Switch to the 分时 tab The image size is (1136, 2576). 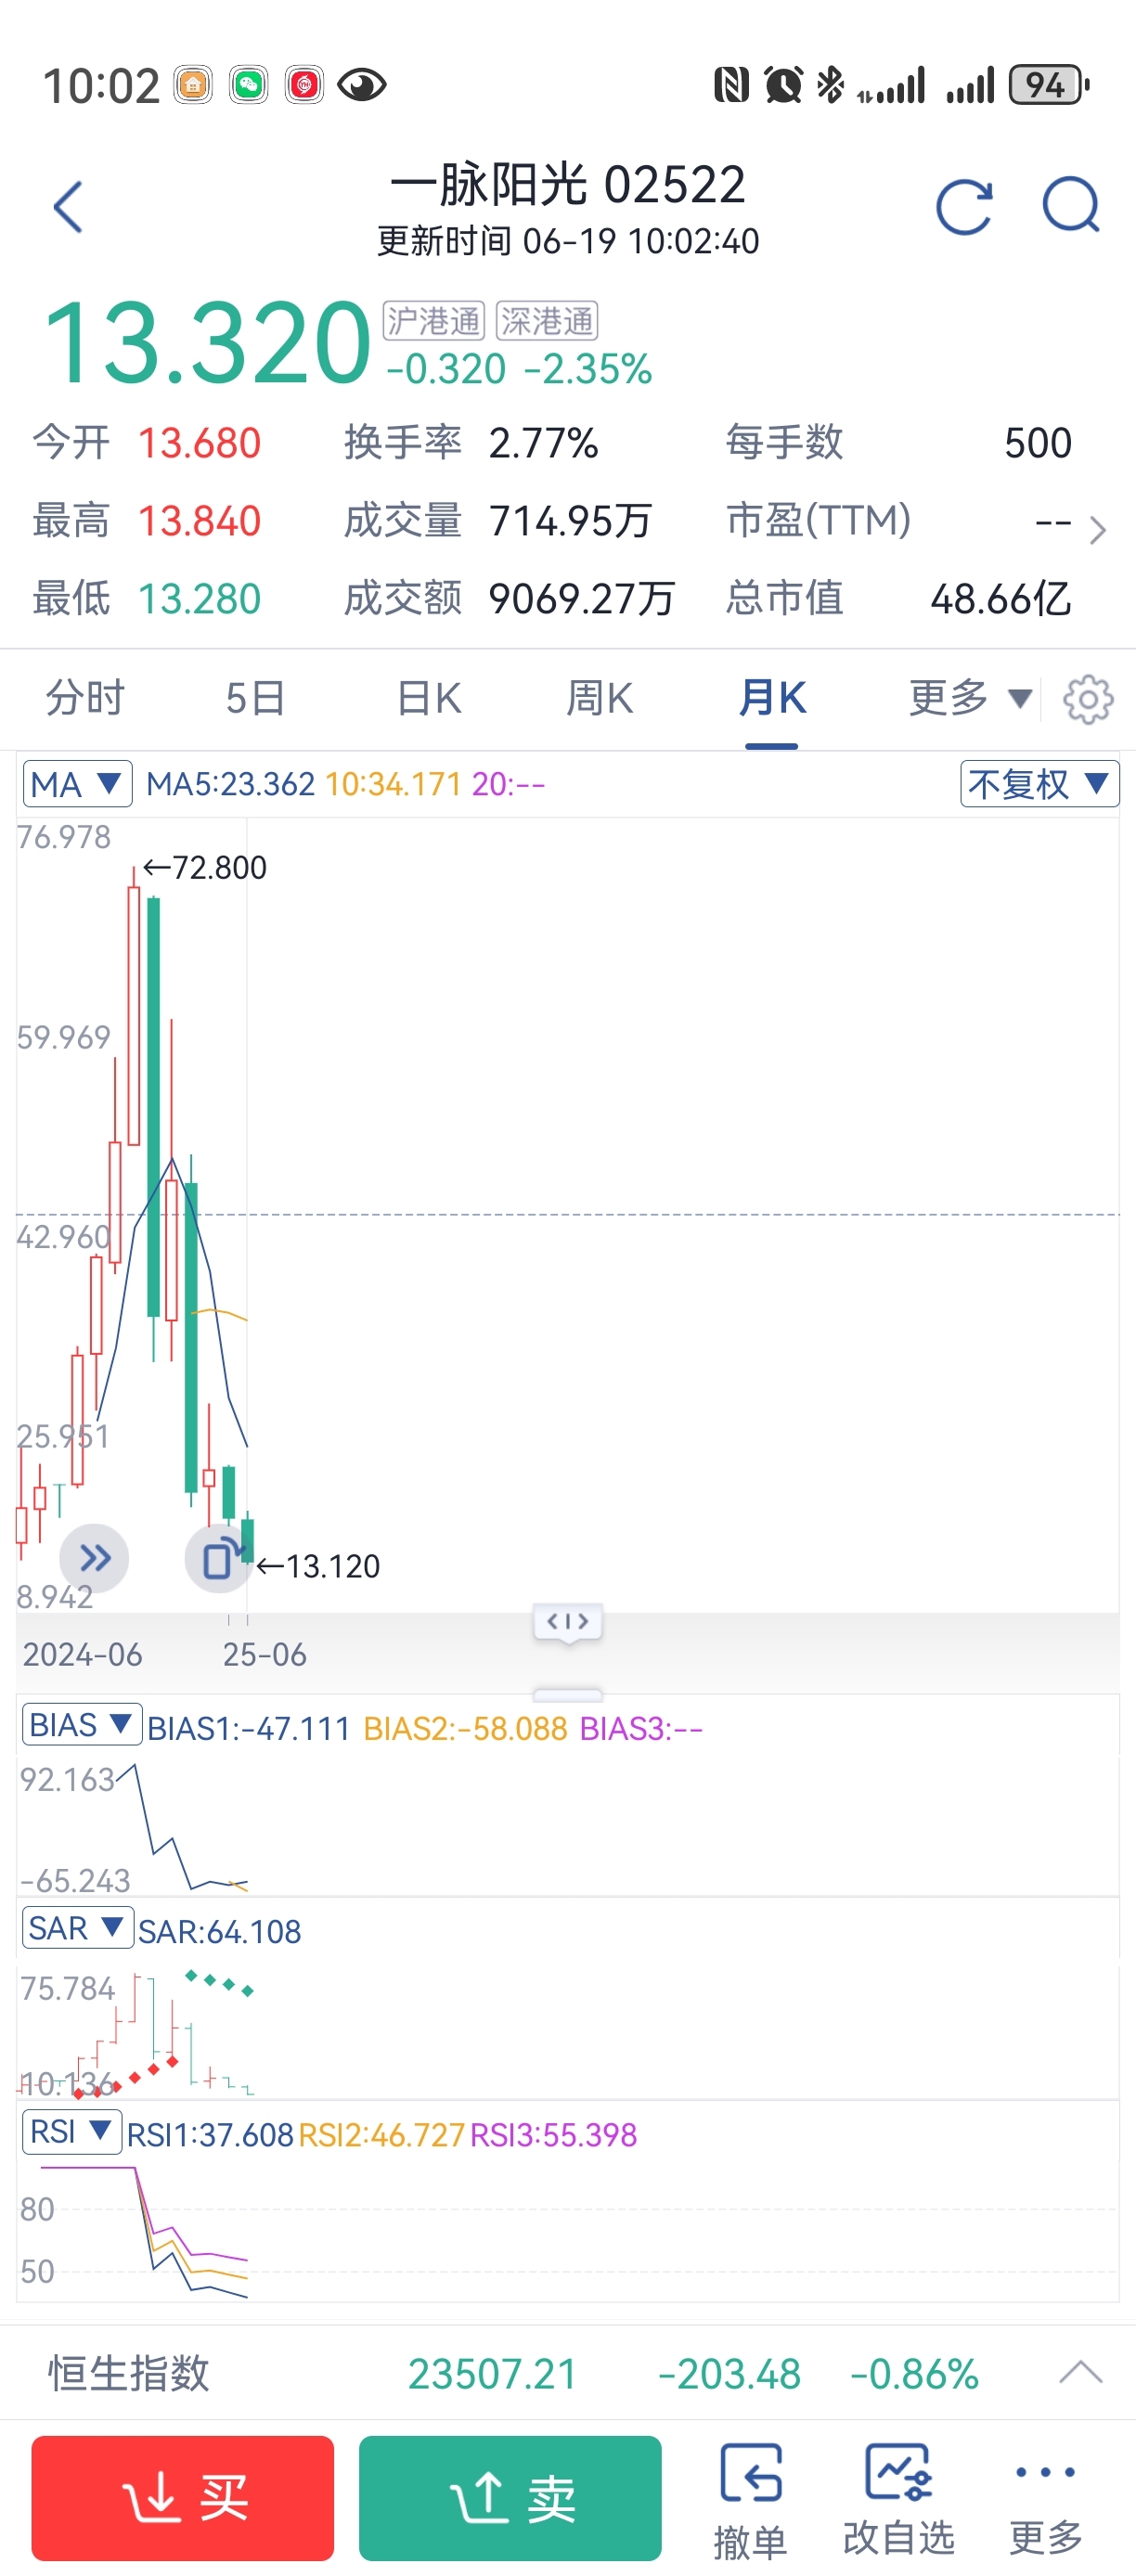[x=85, y=698]
